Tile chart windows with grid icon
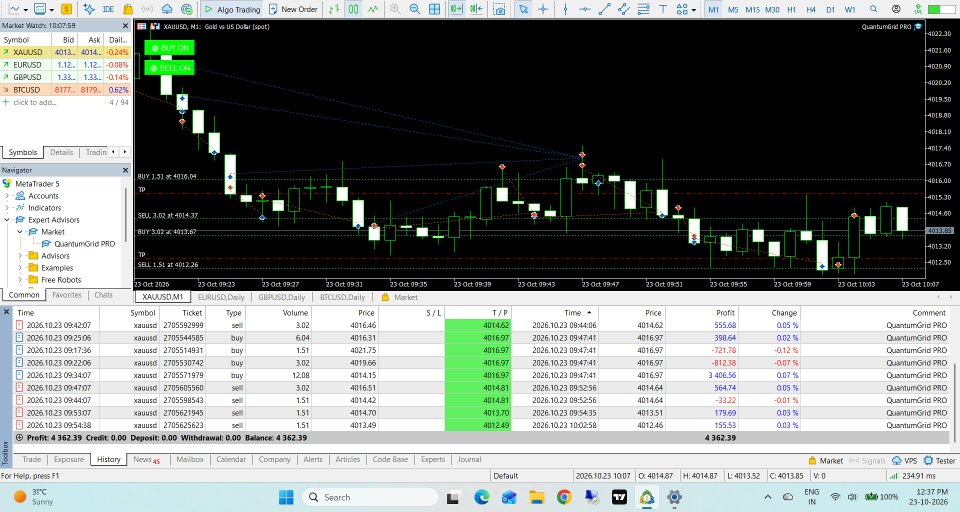This screenshot has height=512, width=960. [434, 9]
